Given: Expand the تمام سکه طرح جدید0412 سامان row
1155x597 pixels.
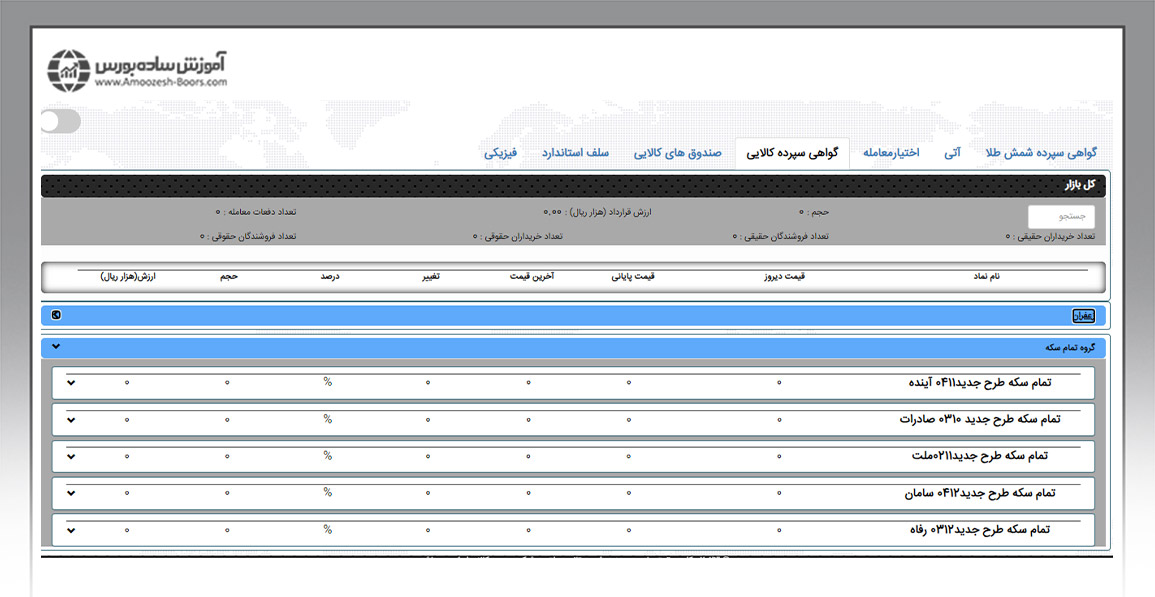Looking at the screenshot, I should tap(71, 493).
